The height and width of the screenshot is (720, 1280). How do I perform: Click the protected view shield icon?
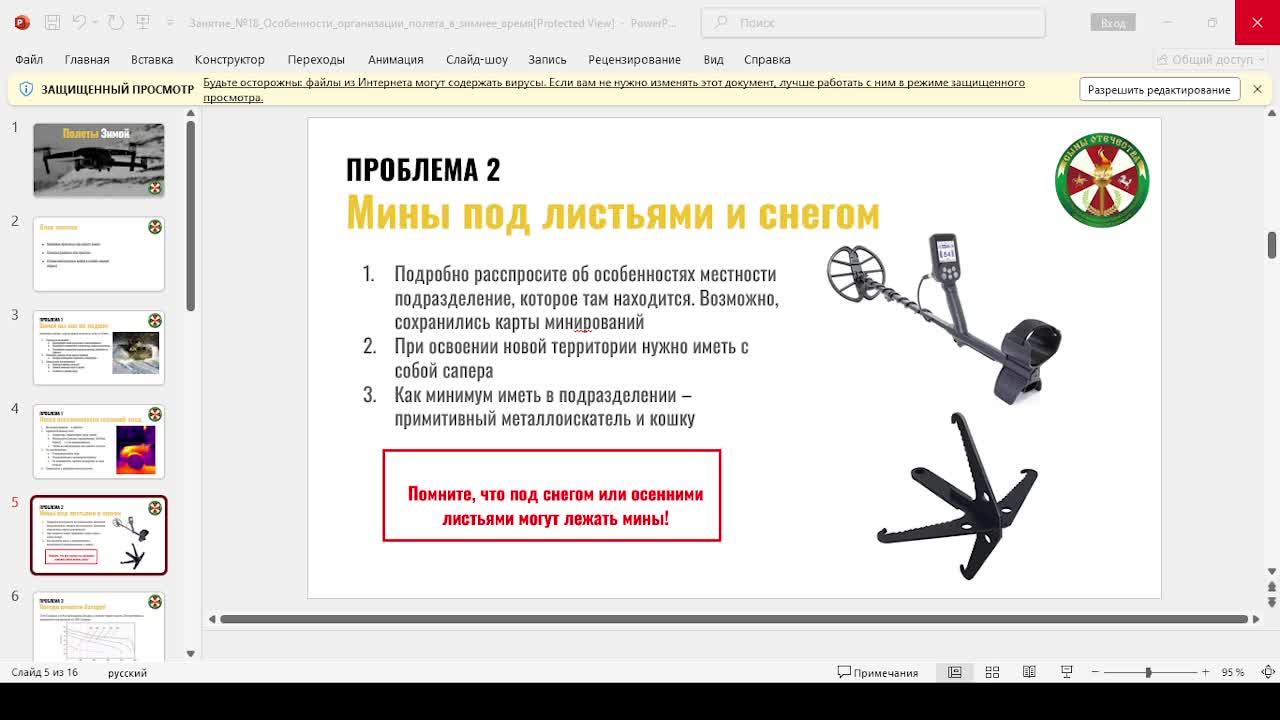click(x=26, y=89)
